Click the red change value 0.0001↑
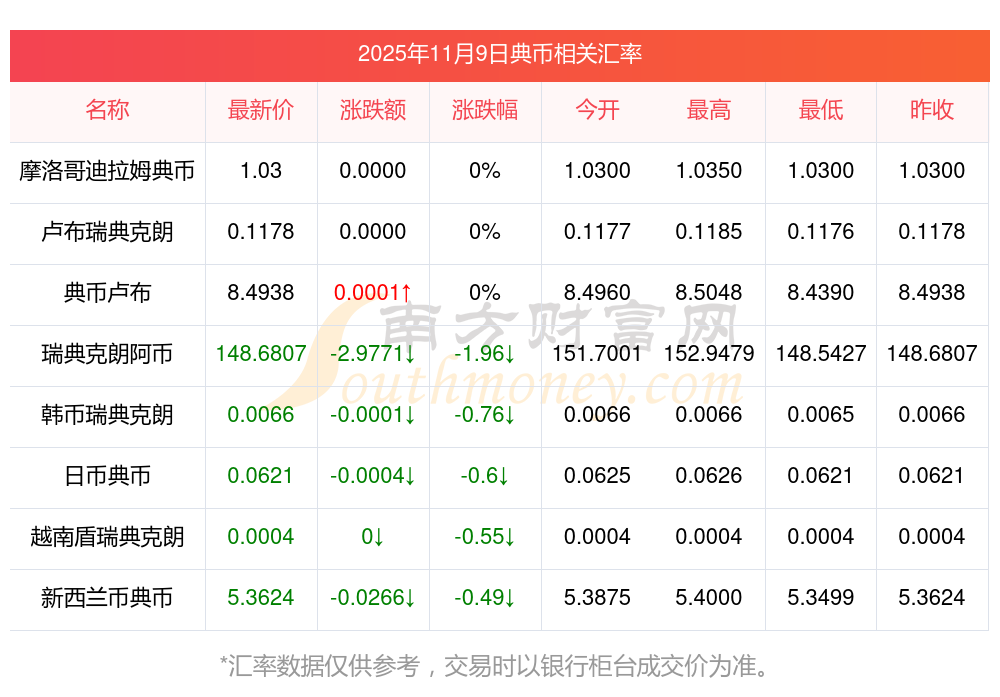 tap(372, 293)
